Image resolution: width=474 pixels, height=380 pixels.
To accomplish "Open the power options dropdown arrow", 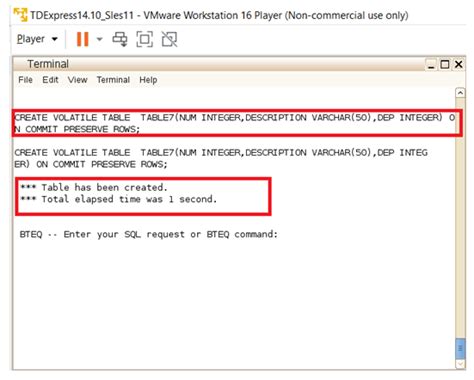I will pos(99,39).
